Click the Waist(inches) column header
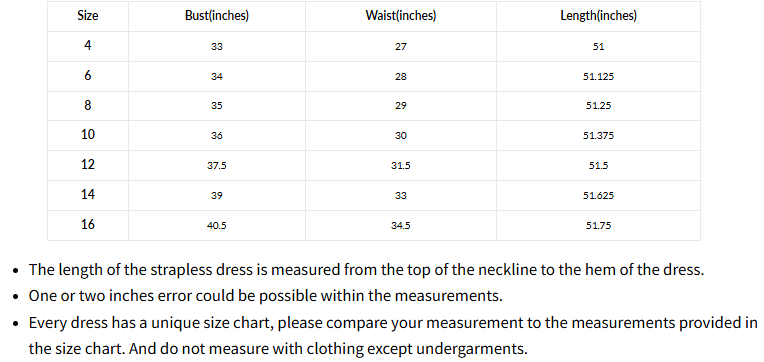The image size is (764, 362). pyautogui.click(x=401, y=16)
